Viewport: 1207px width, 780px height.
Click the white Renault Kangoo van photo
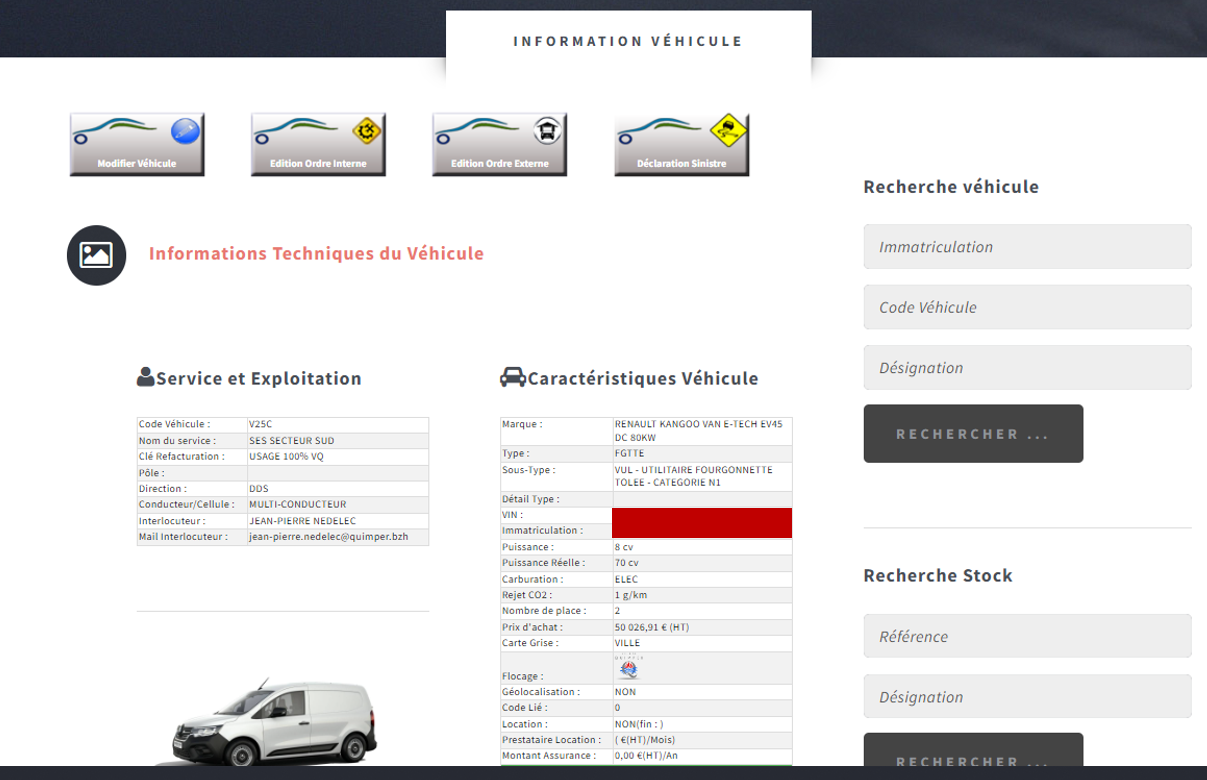coord(272,722)
